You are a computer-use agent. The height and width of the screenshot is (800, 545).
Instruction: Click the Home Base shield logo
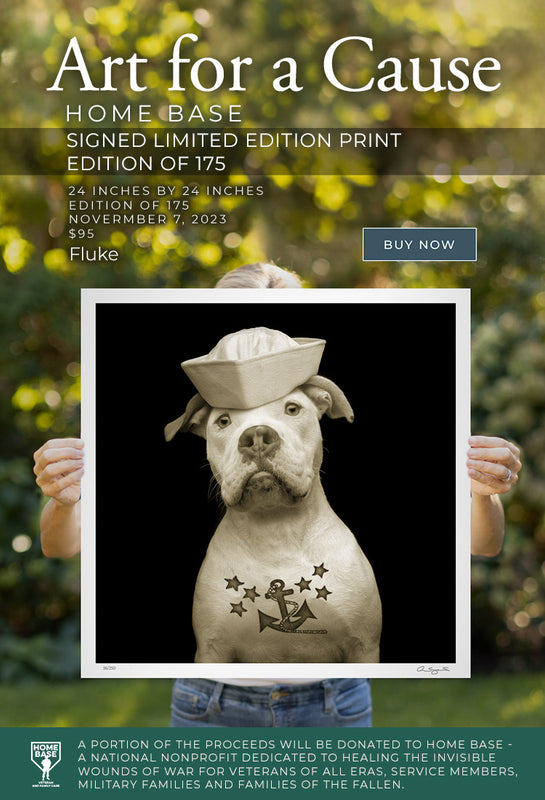click(x=46, y=764)
